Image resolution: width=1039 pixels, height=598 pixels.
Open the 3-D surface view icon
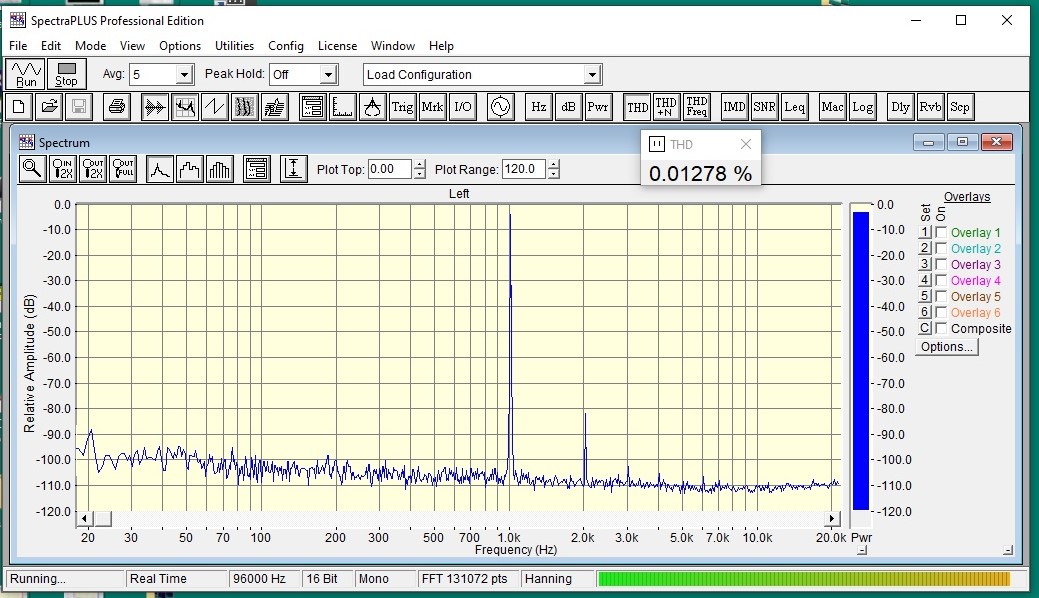pyautogui.click(x=274, y=107)
